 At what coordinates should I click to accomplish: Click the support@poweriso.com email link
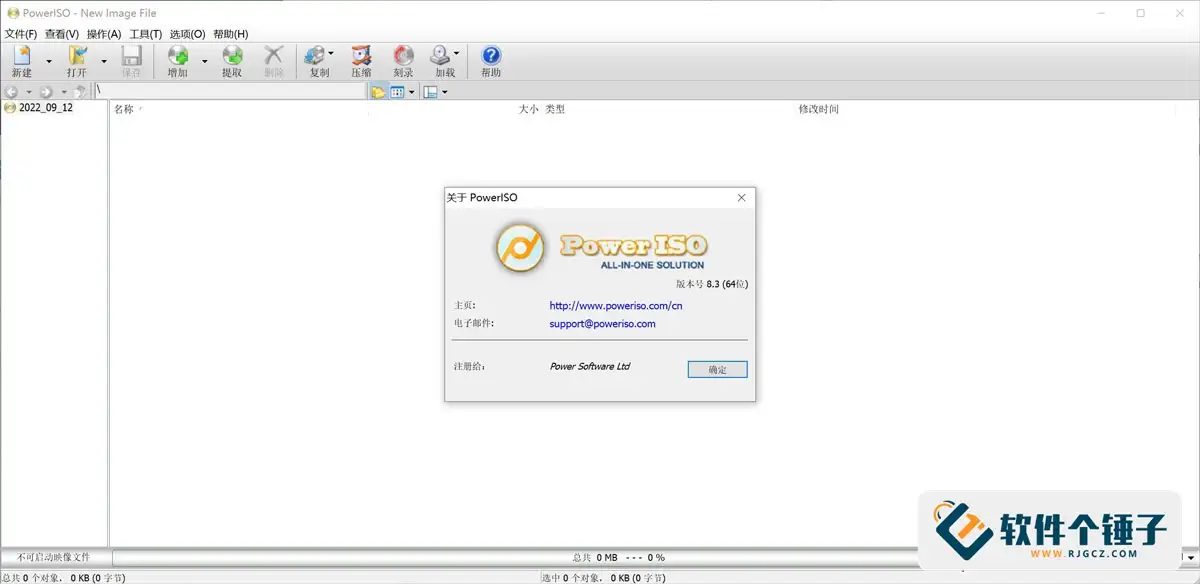pos(602,324)
